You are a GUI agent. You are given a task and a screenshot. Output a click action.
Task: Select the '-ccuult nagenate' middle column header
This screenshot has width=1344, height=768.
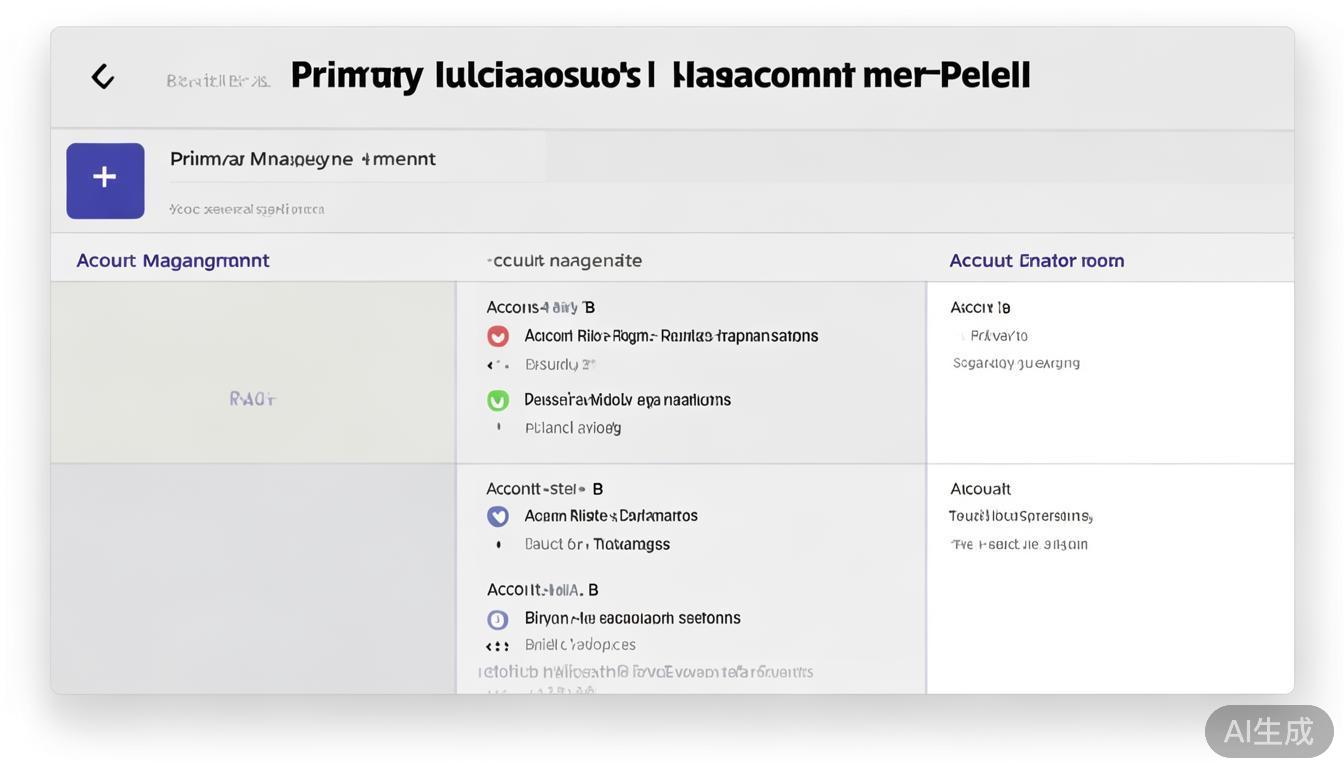[x=565, y=261]
